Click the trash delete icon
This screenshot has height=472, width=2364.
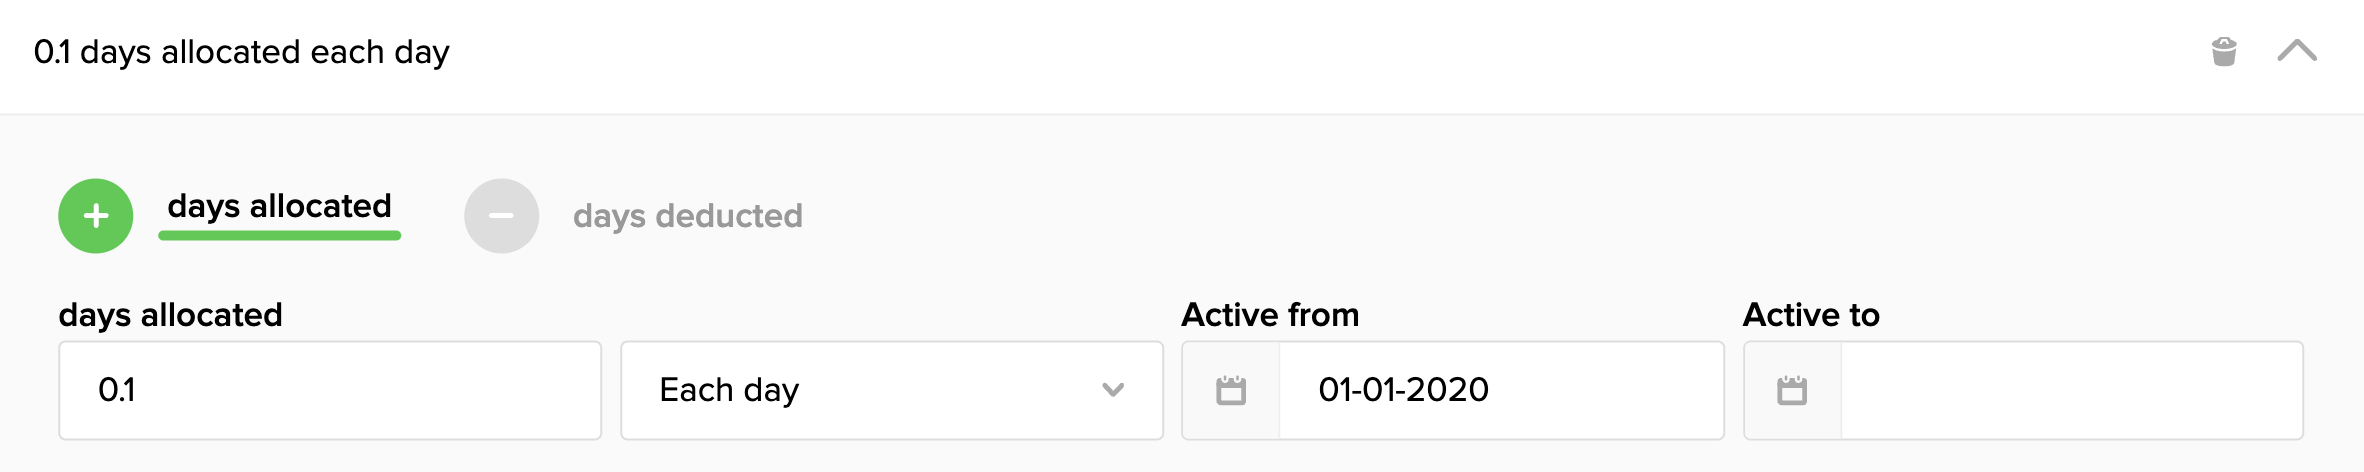[2224, 51]
